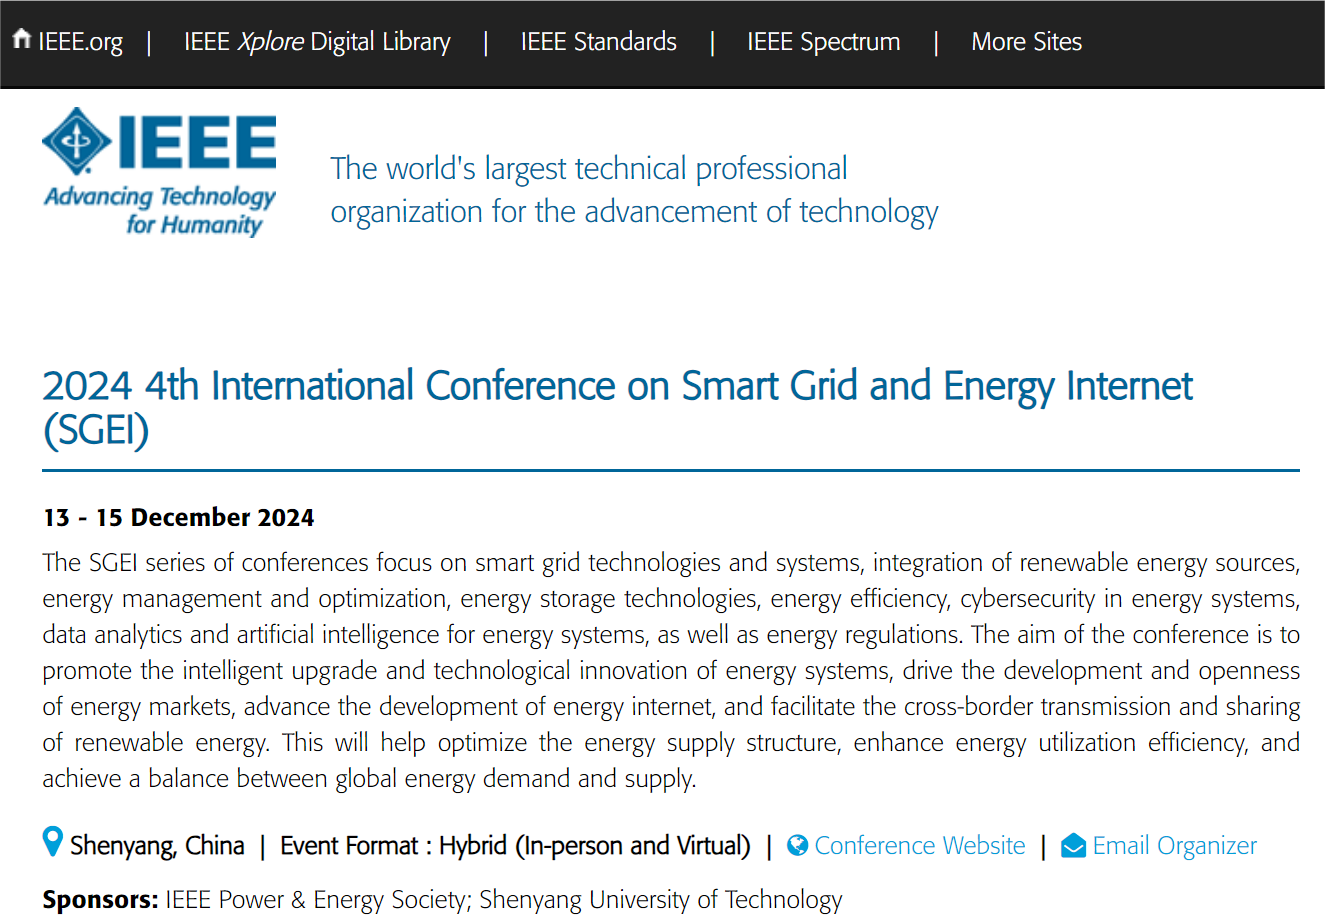1325x924 pixels.
Task: Click the location pin icon
Action: coord(53,842)
